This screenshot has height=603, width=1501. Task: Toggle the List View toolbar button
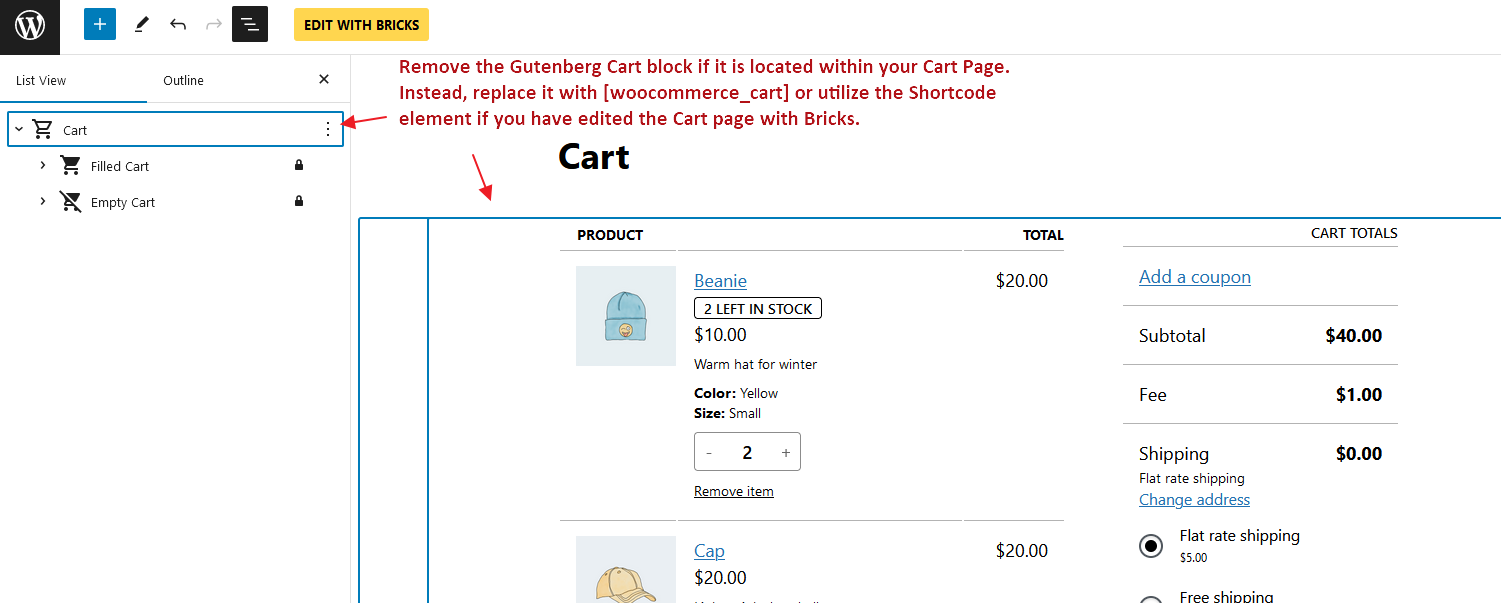click(x=250, y=25)
